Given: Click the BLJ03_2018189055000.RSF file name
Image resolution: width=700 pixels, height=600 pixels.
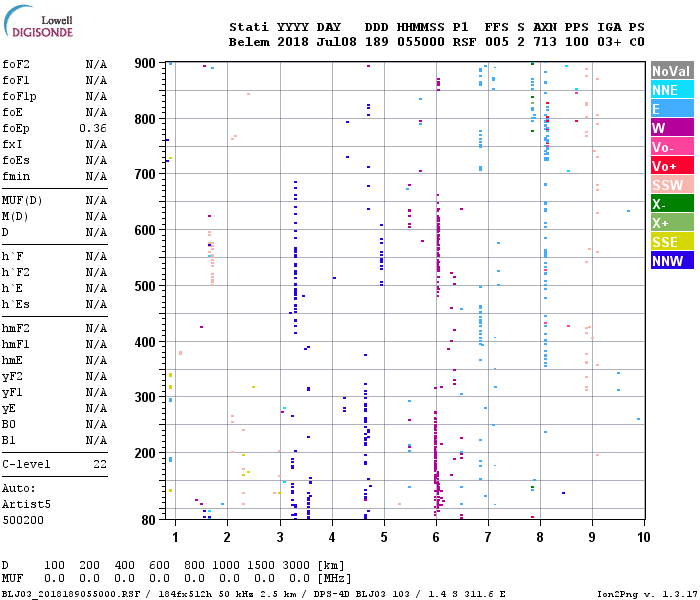Looking at the screenshot, I should click(71, 594).
